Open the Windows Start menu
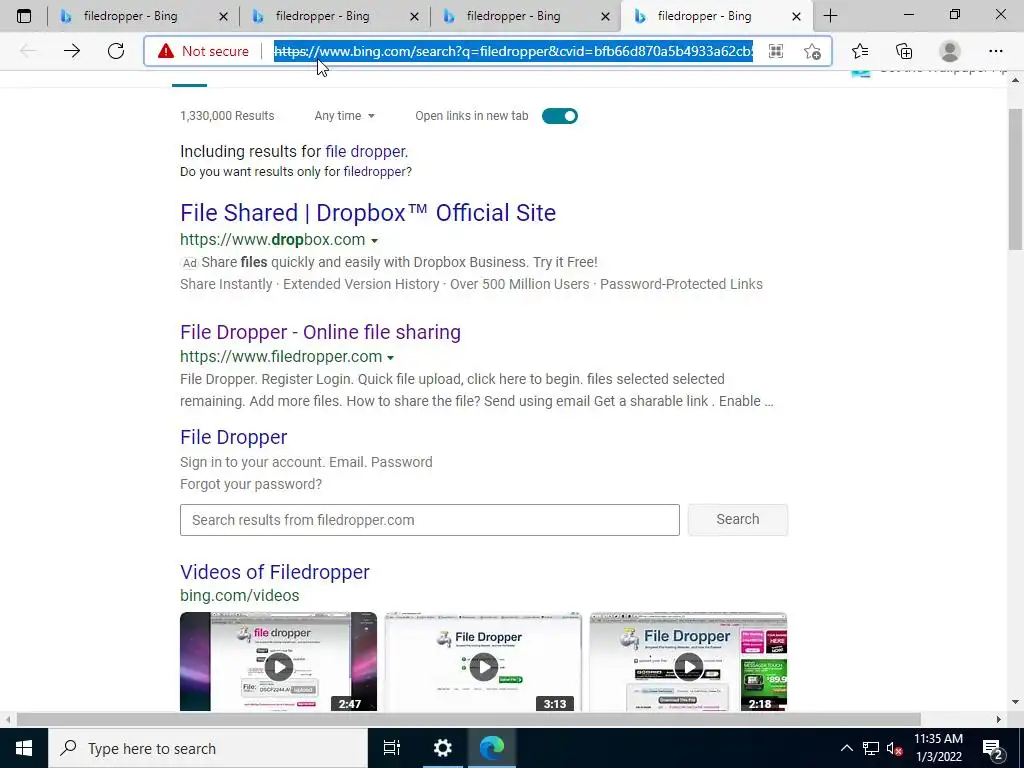 [x=24, y=748]
